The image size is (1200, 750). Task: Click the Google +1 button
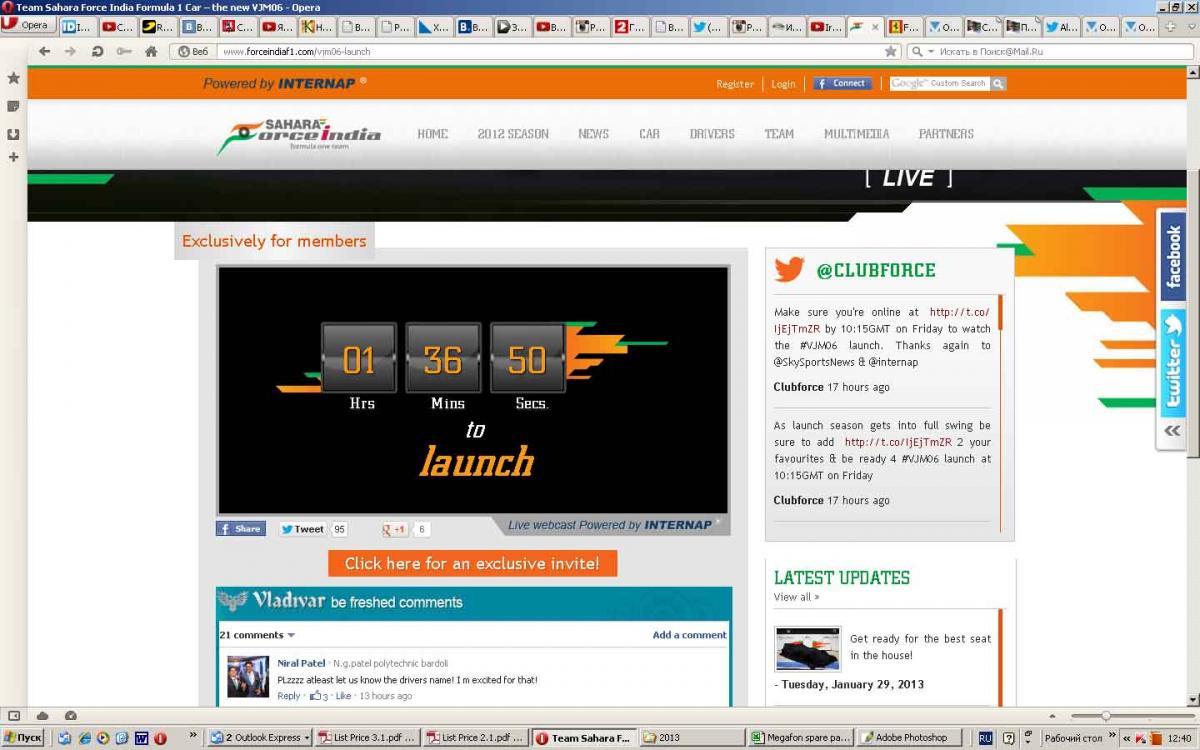(395, 529)
